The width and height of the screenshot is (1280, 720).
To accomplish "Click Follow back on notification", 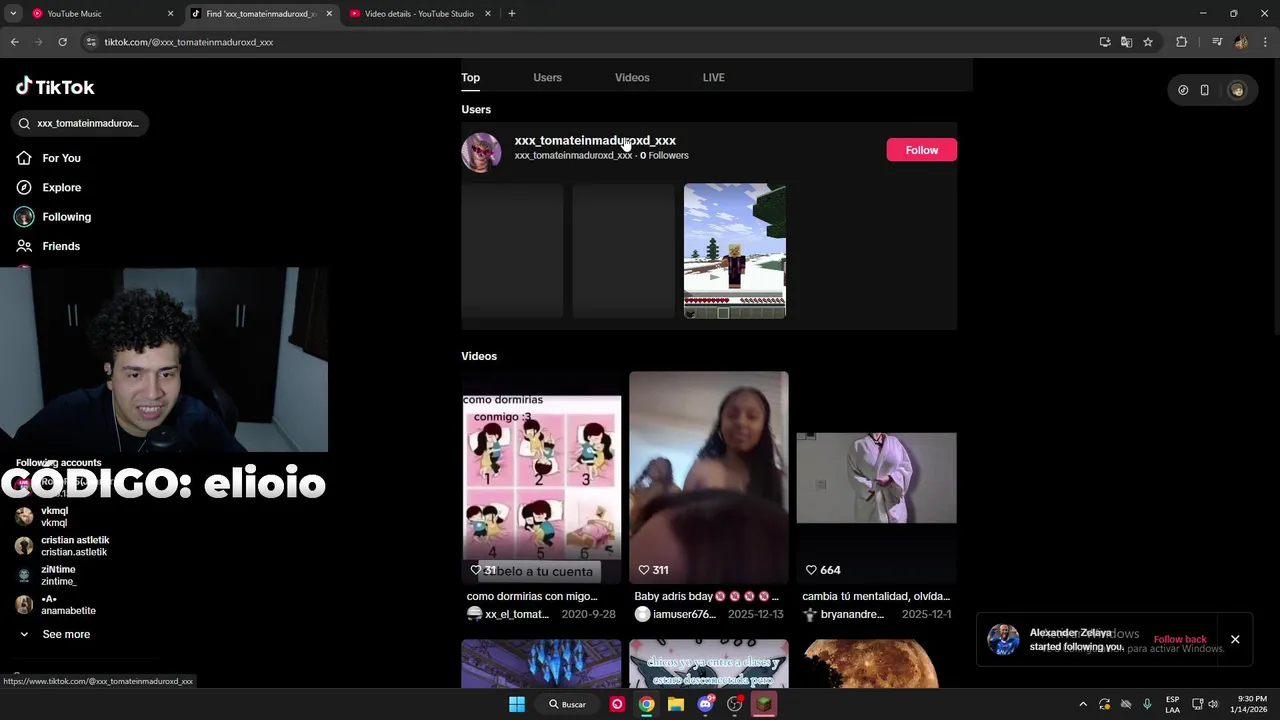I will [x=1180, y=639].
